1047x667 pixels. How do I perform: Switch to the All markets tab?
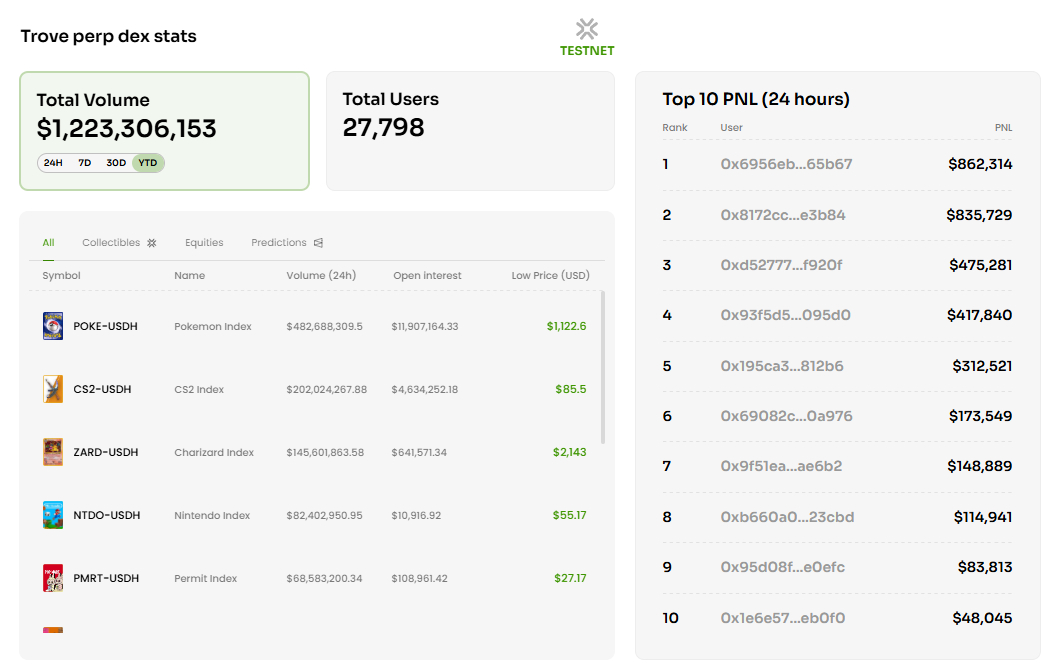coord(48,243)
